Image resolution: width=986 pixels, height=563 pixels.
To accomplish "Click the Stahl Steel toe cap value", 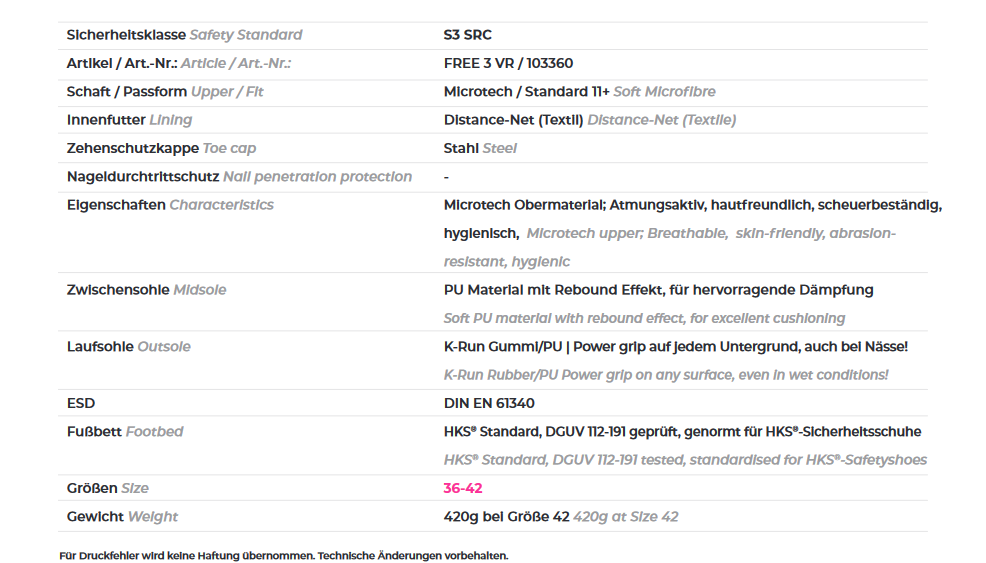I will [x=480, y=148].
